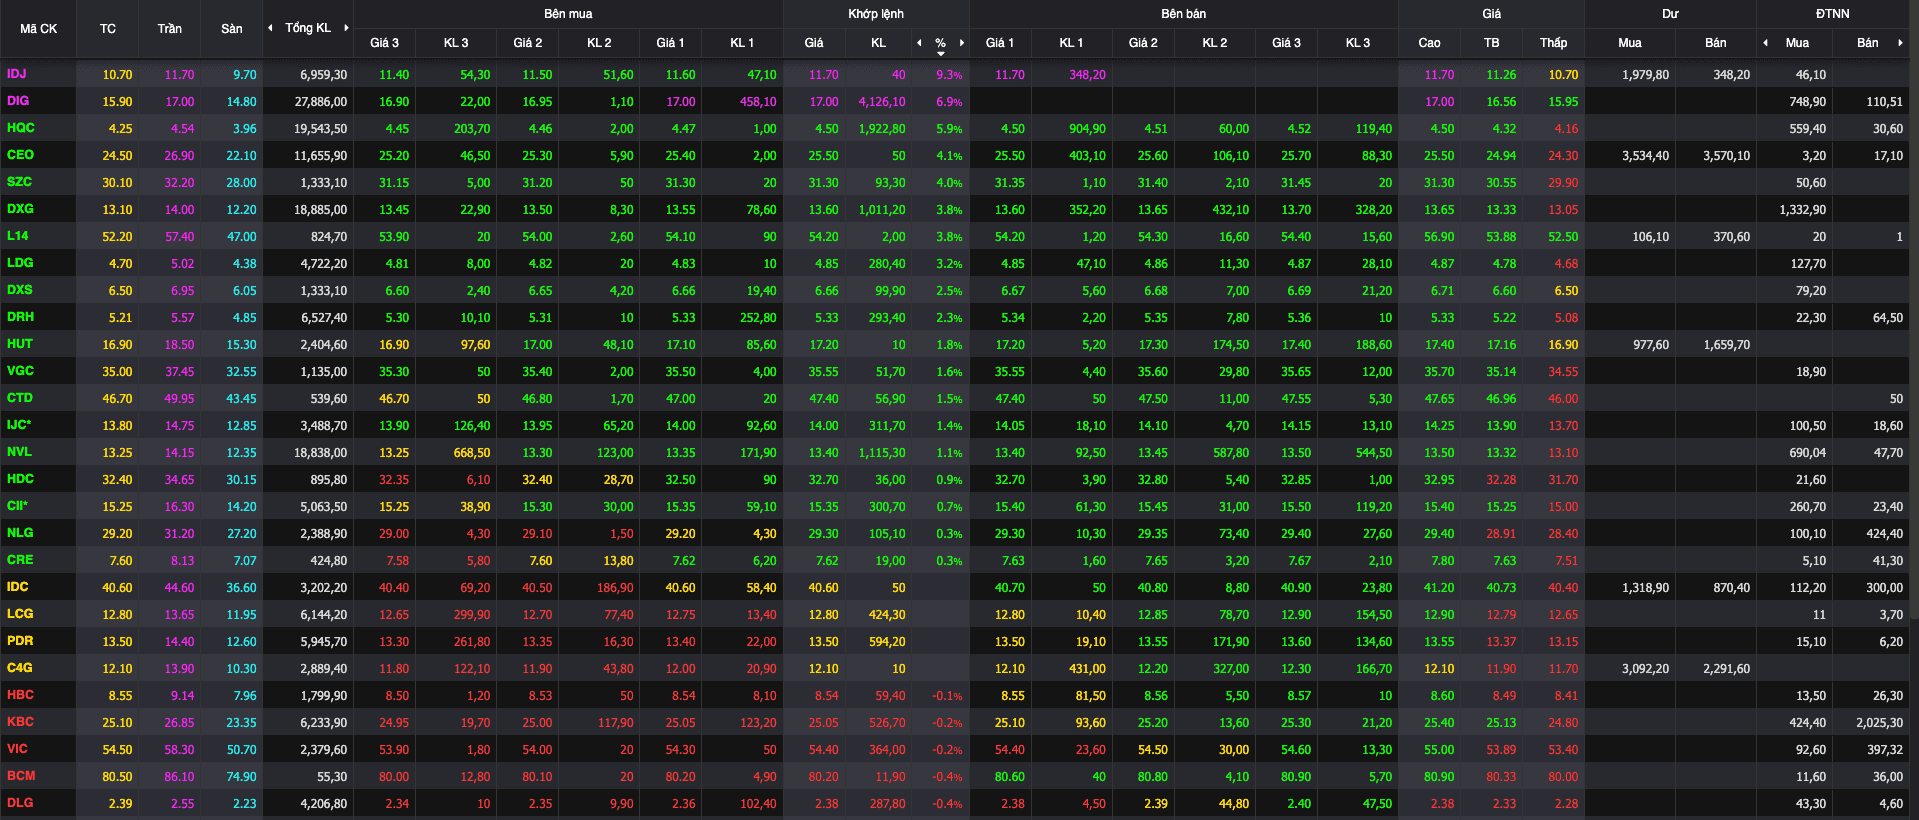Click left arrow before ĐTNN Mua header
The height and width of the screenshot is (820, 1919).
coord(1765,42)
